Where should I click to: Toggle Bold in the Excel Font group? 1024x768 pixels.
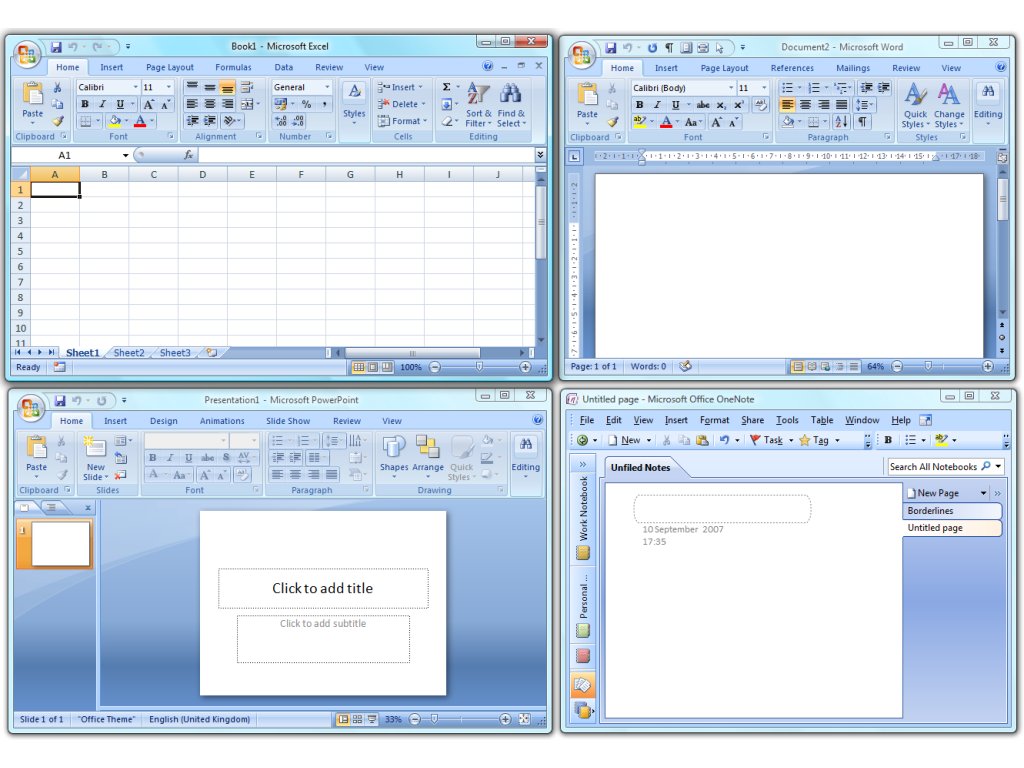(84, 104)
